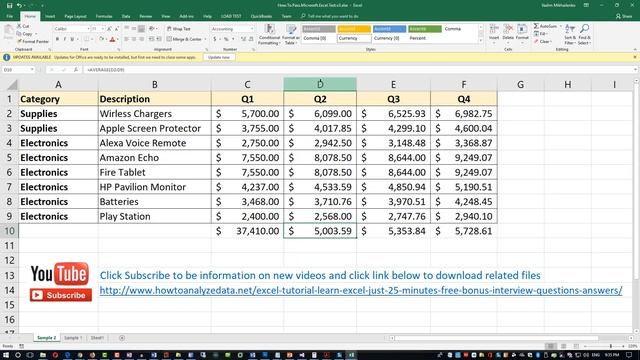Activate the Format Painter
Viewport: 640px width, 360px height.
[x=33, y=42]
